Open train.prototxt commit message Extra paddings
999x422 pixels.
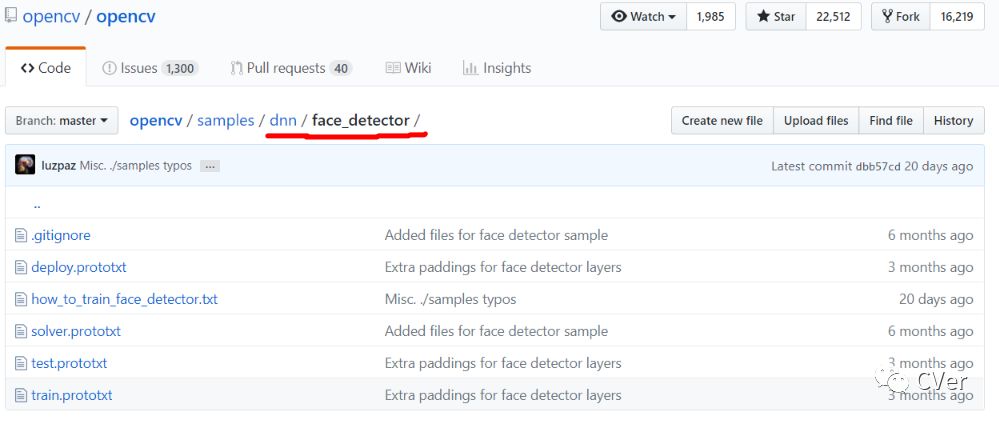coord(503,395)
